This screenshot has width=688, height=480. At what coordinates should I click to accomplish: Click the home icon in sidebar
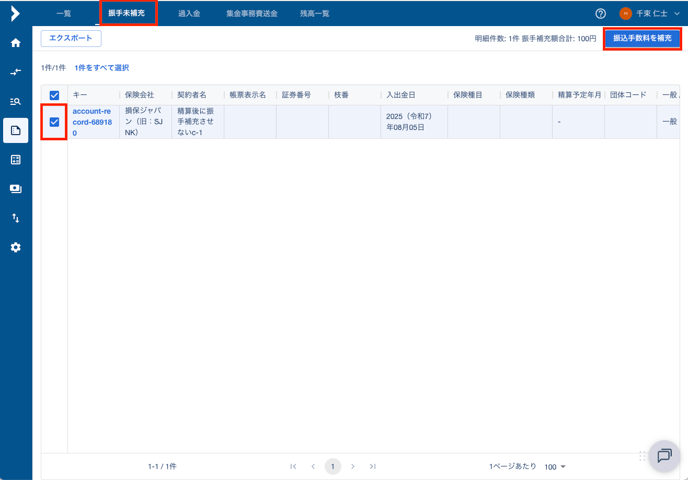pos(15,43)
